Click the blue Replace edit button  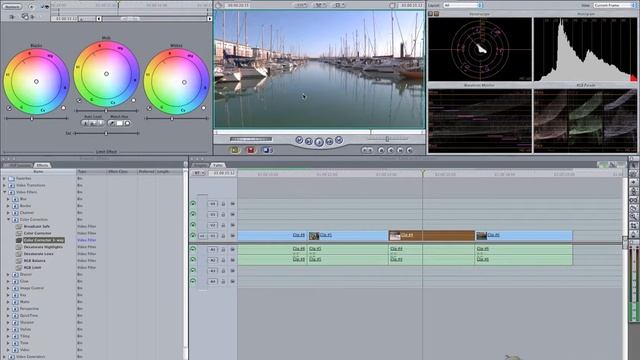pos(266,150)
